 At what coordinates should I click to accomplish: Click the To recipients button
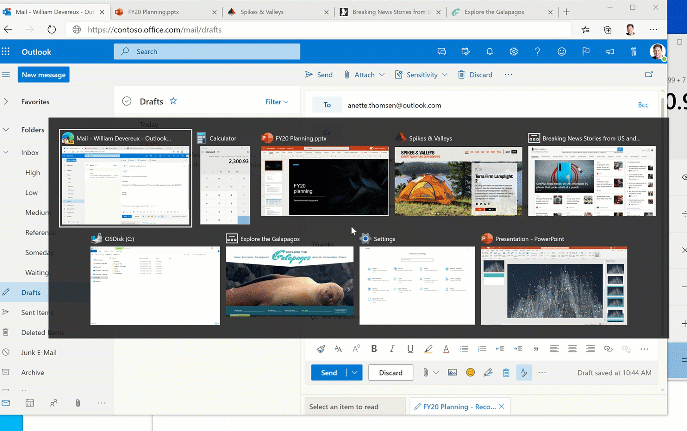[x=327, y=105]
